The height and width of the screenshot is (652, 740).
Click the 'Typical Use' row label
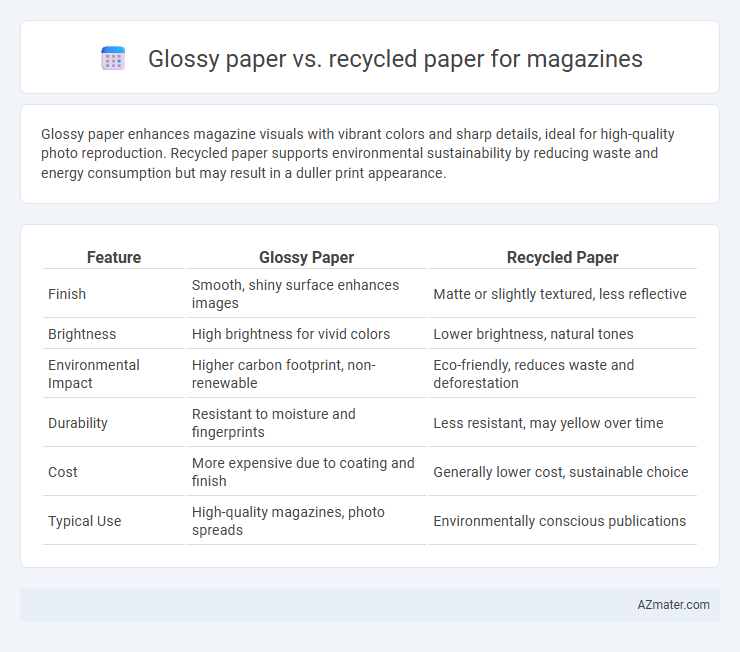pos(84,521)
